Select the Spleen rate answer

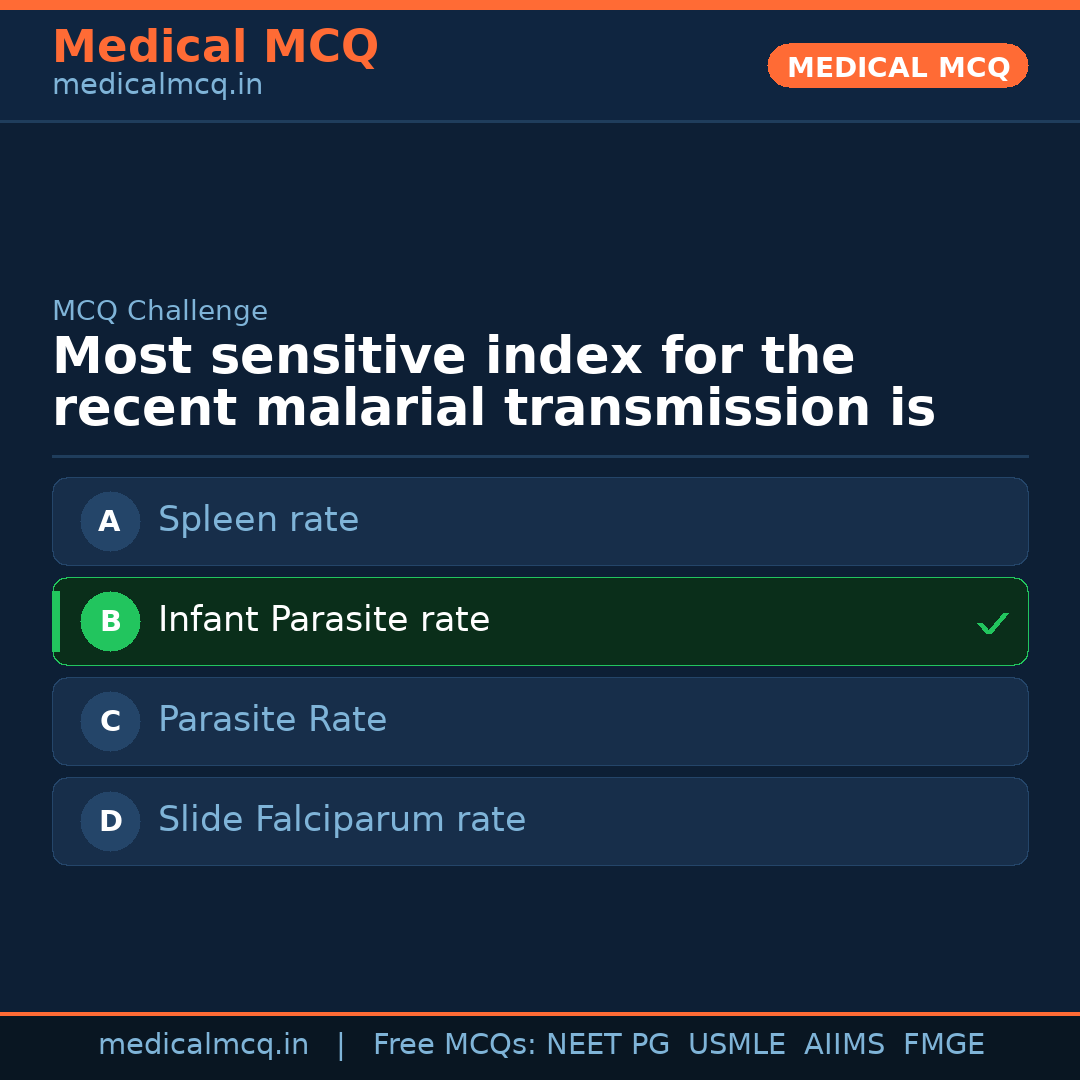(x=258, y=520)
